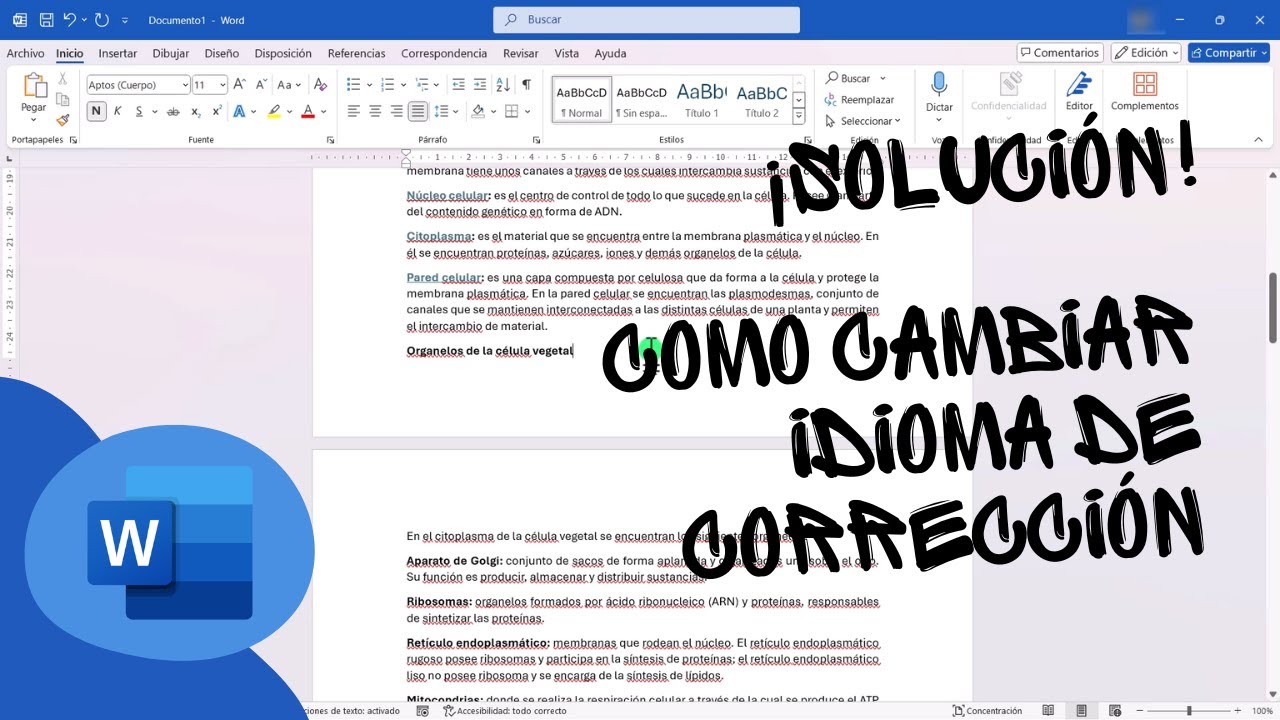Sort text with the A-Z icon
Viewport: 1280px width, 720px height.
[x=503, y=85]
